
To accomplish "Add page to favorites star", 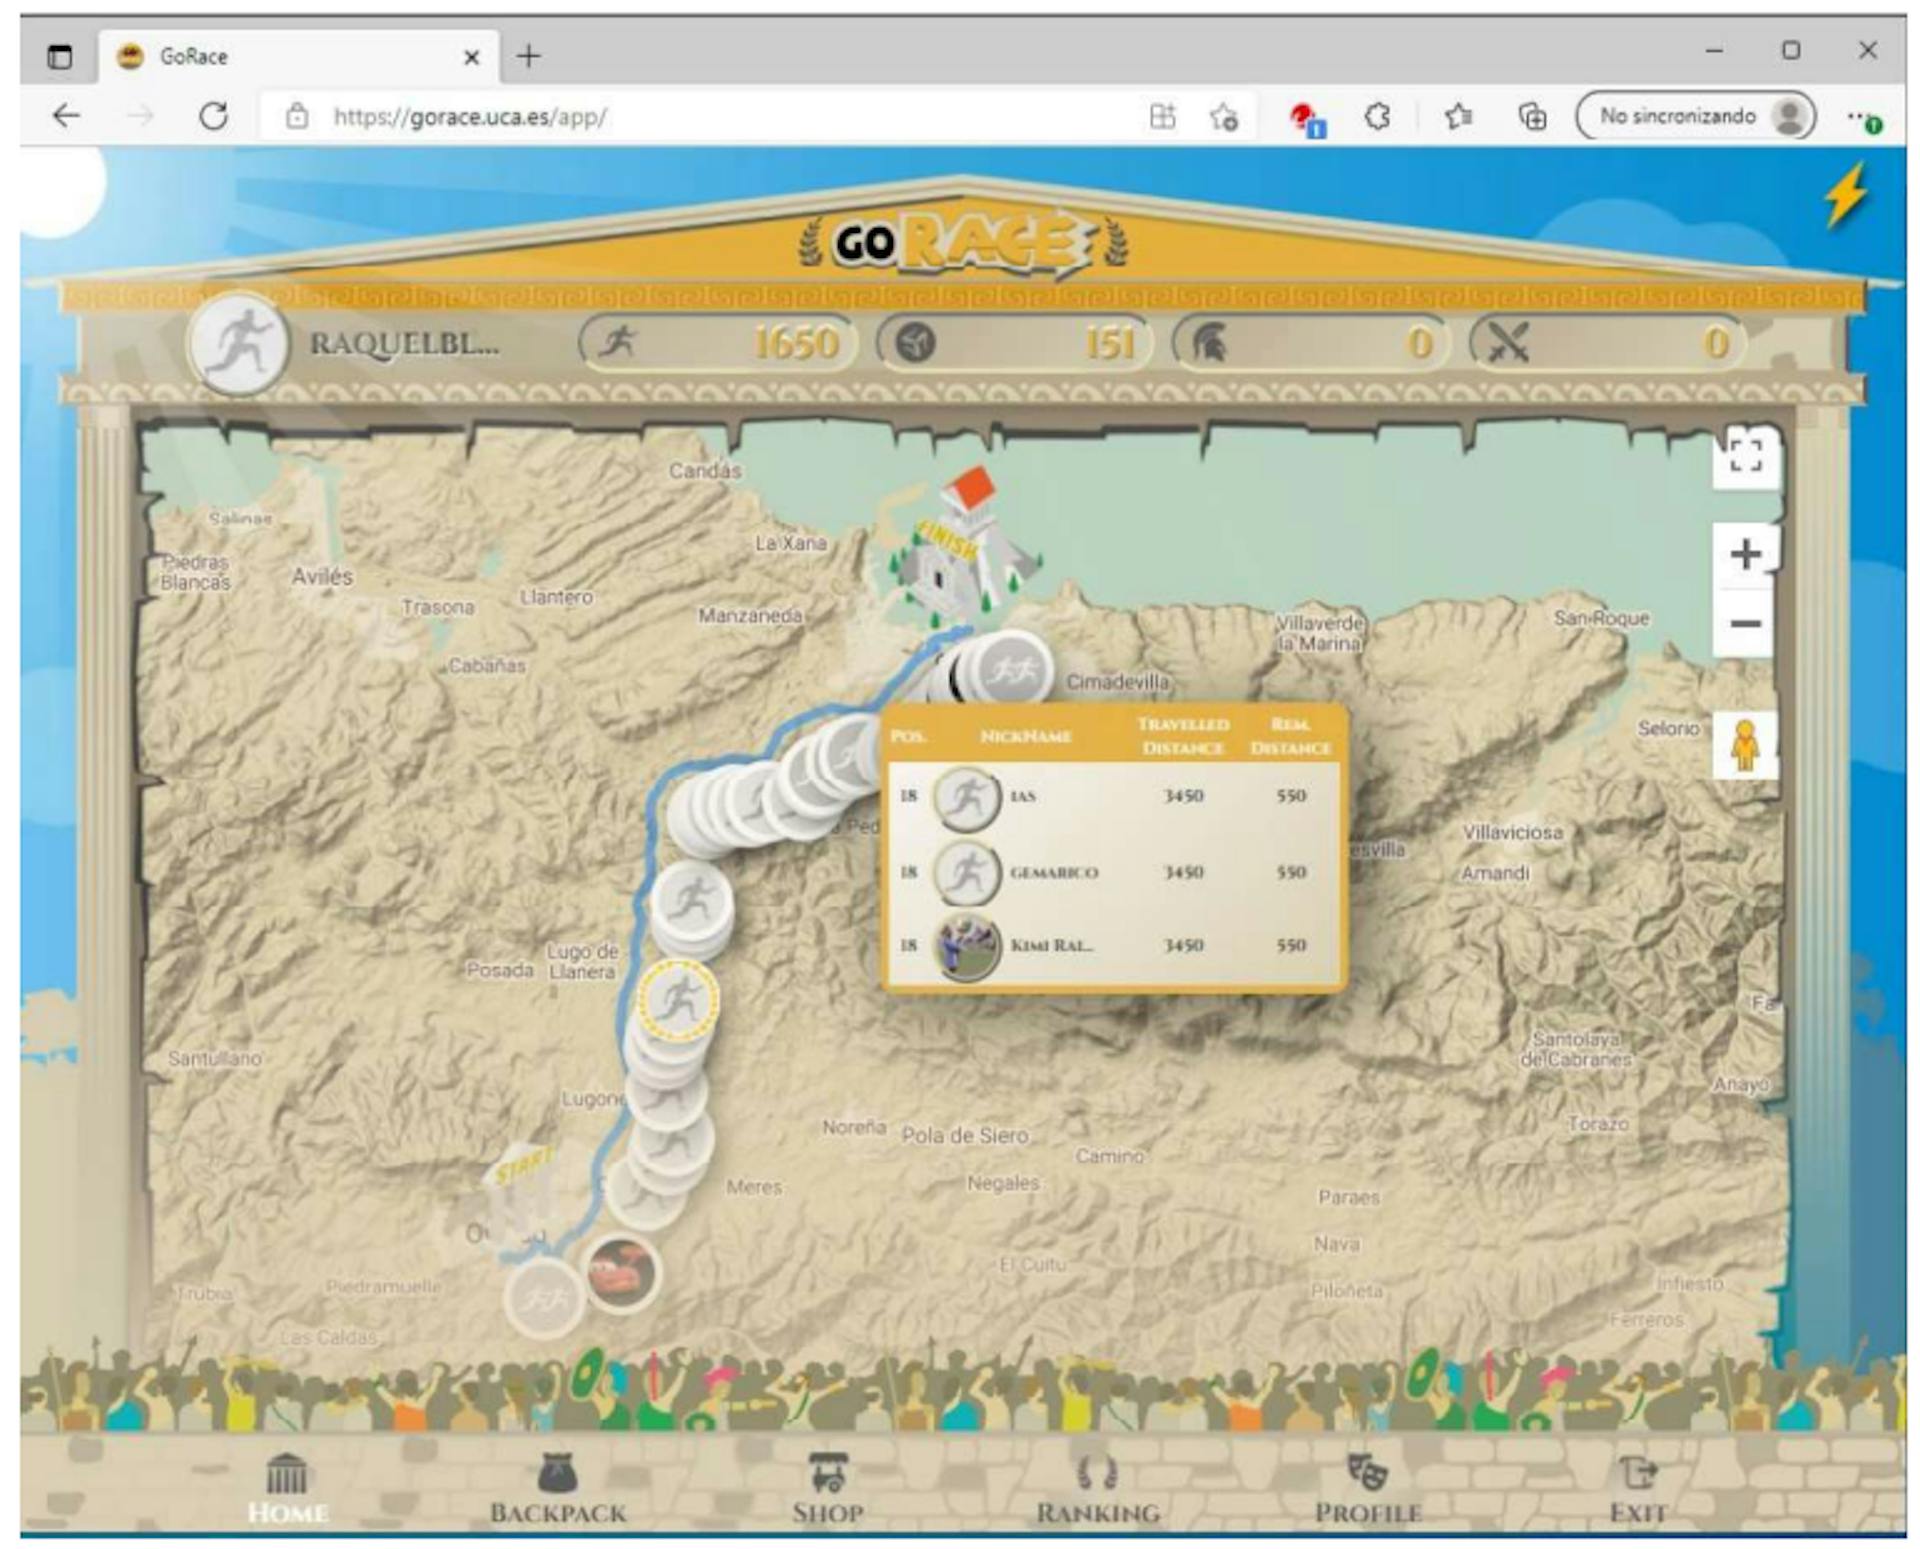I will [1223, 116].
